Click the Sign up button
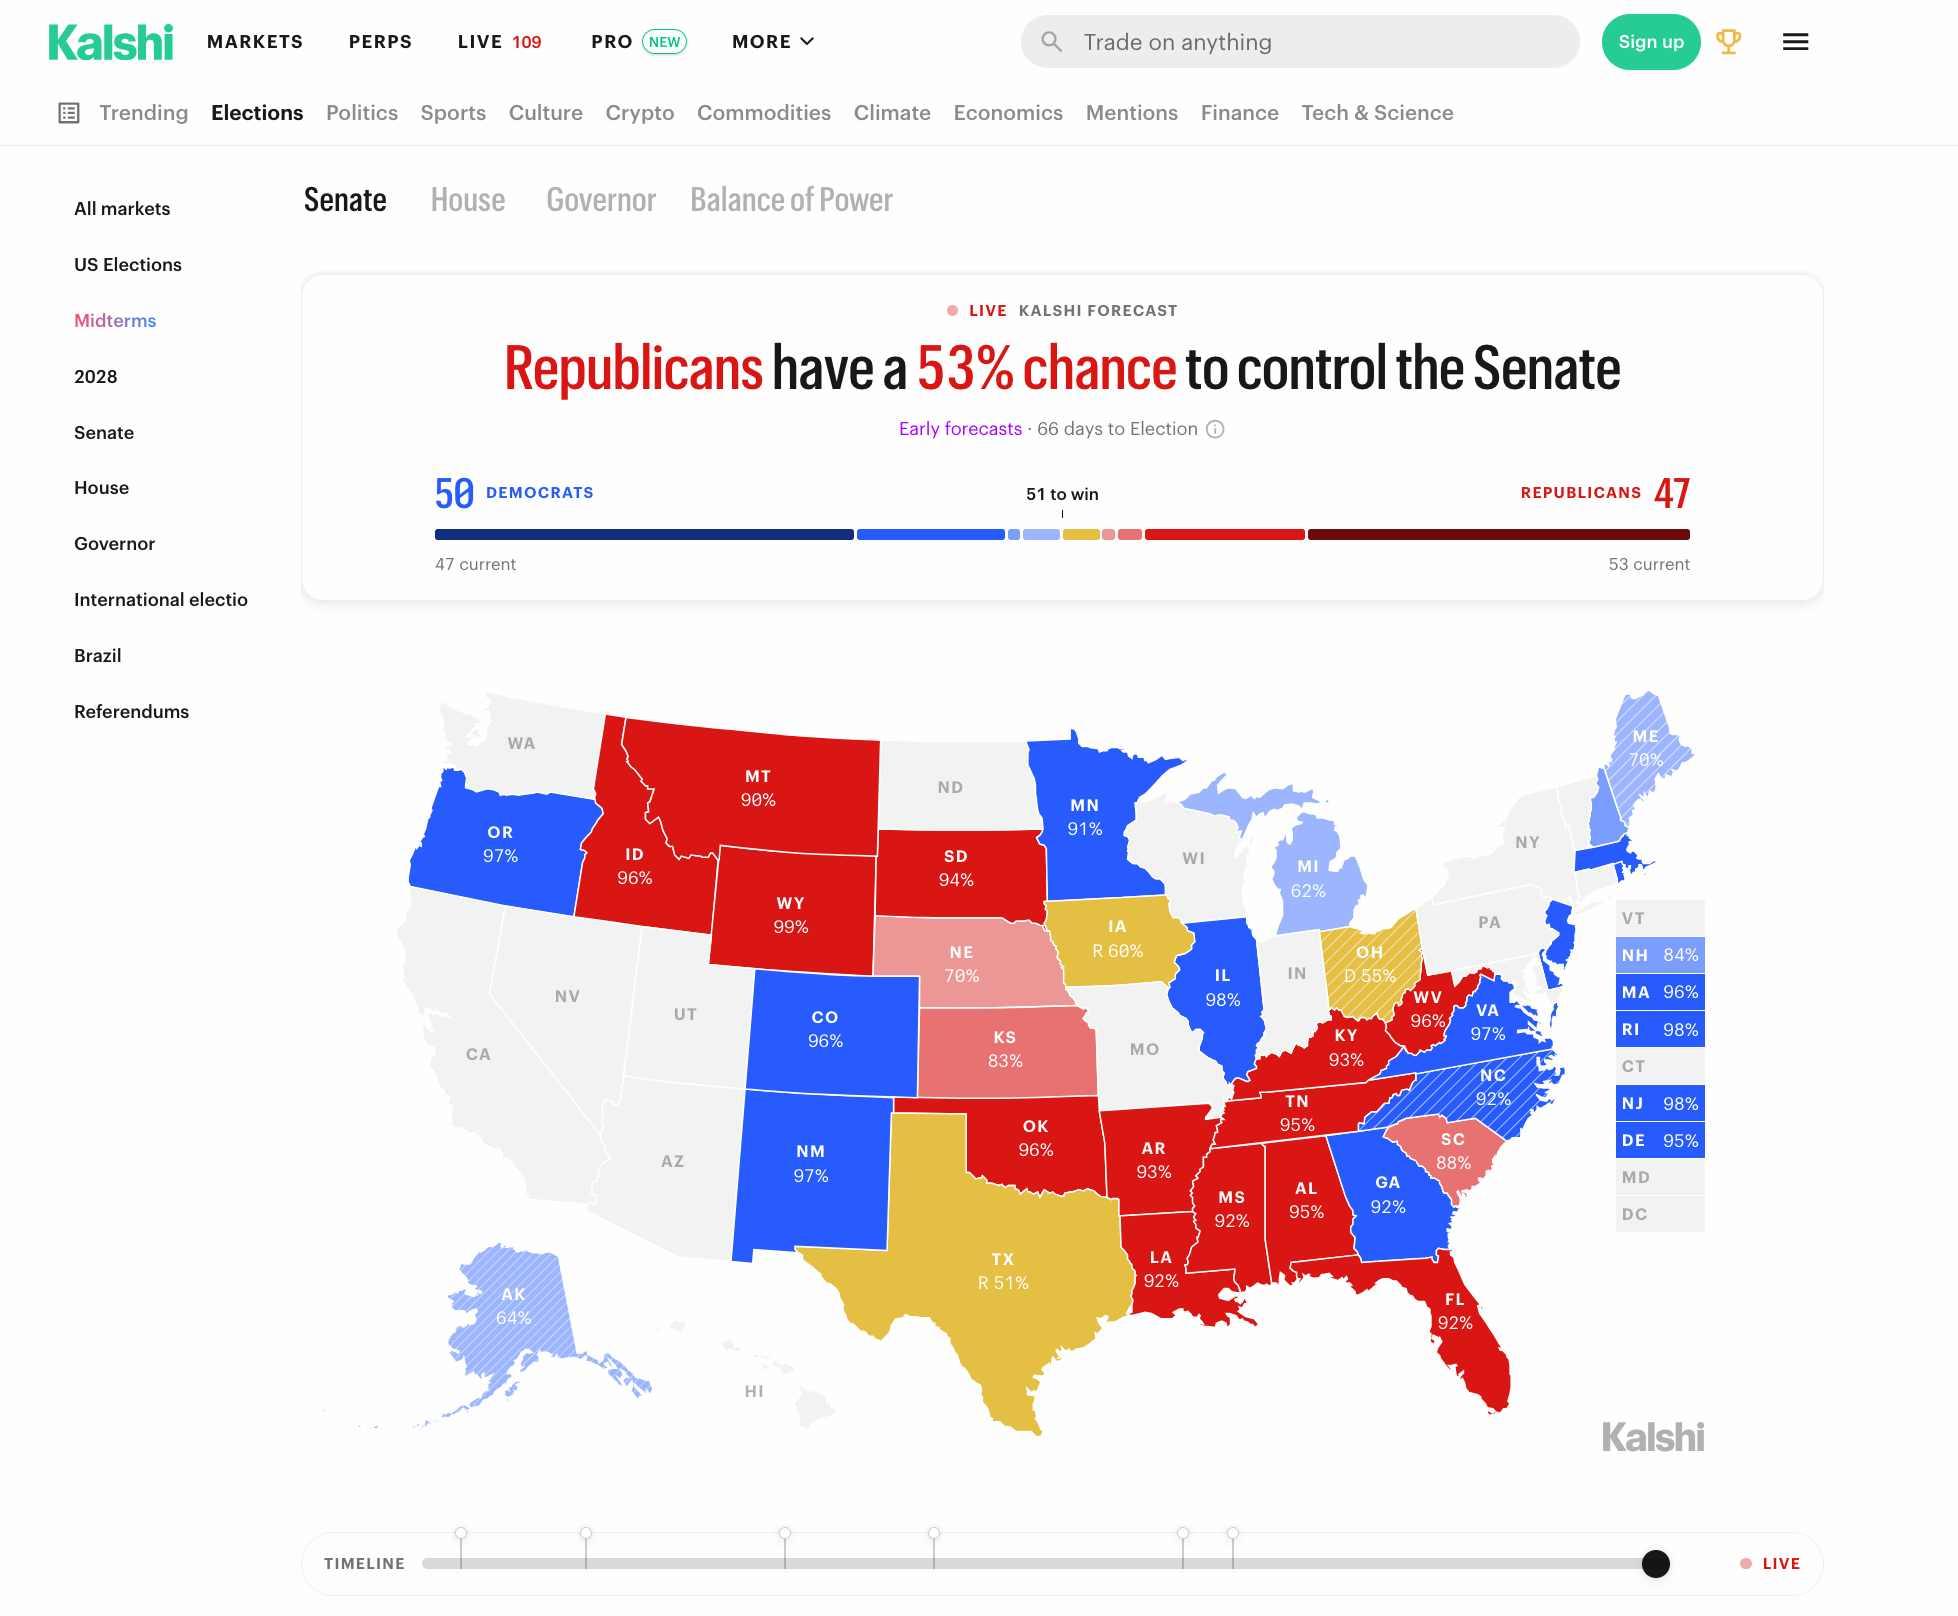The image size is (1958, 1616). click(1651, 42)
